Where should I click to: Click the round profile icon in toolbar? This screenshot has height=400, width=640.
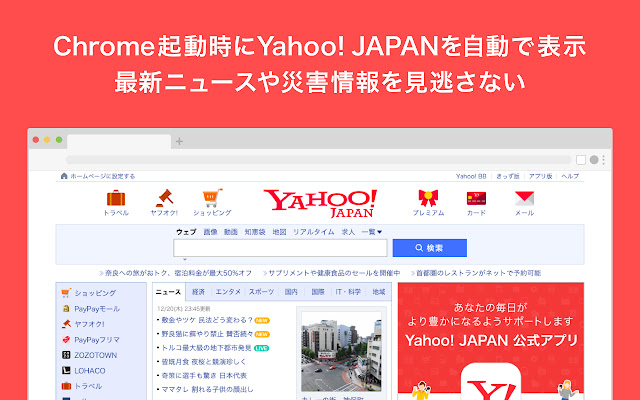(x=594, y=160)
